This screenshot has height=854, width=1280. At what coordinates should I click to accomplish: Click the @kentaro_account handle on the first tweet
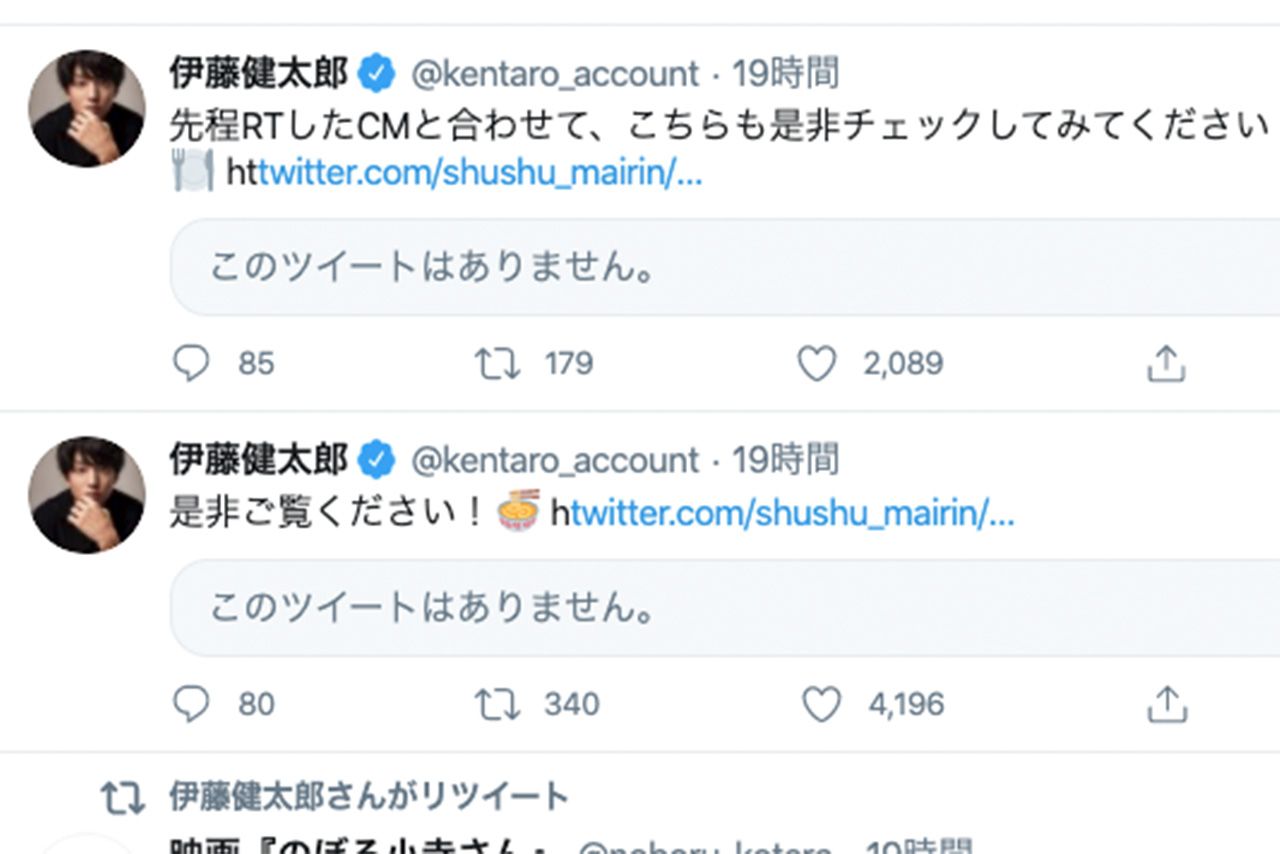coord(560,70)
